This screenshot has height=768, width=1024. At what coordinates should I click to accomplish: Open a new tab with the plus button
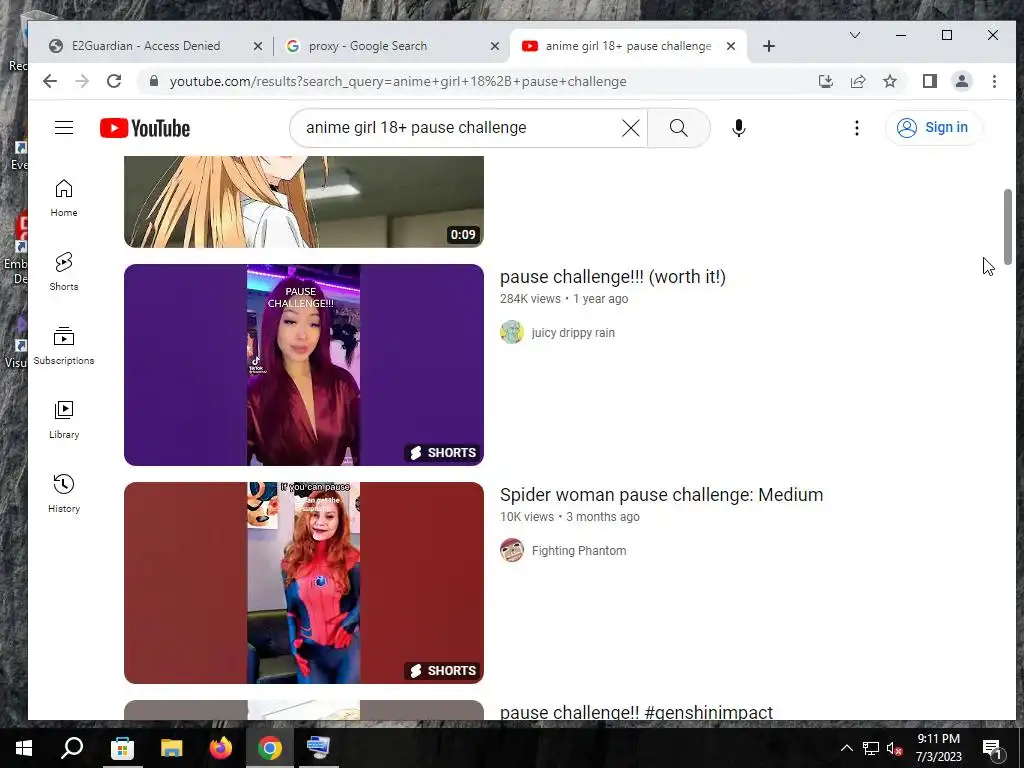click(x=769, y=46)
